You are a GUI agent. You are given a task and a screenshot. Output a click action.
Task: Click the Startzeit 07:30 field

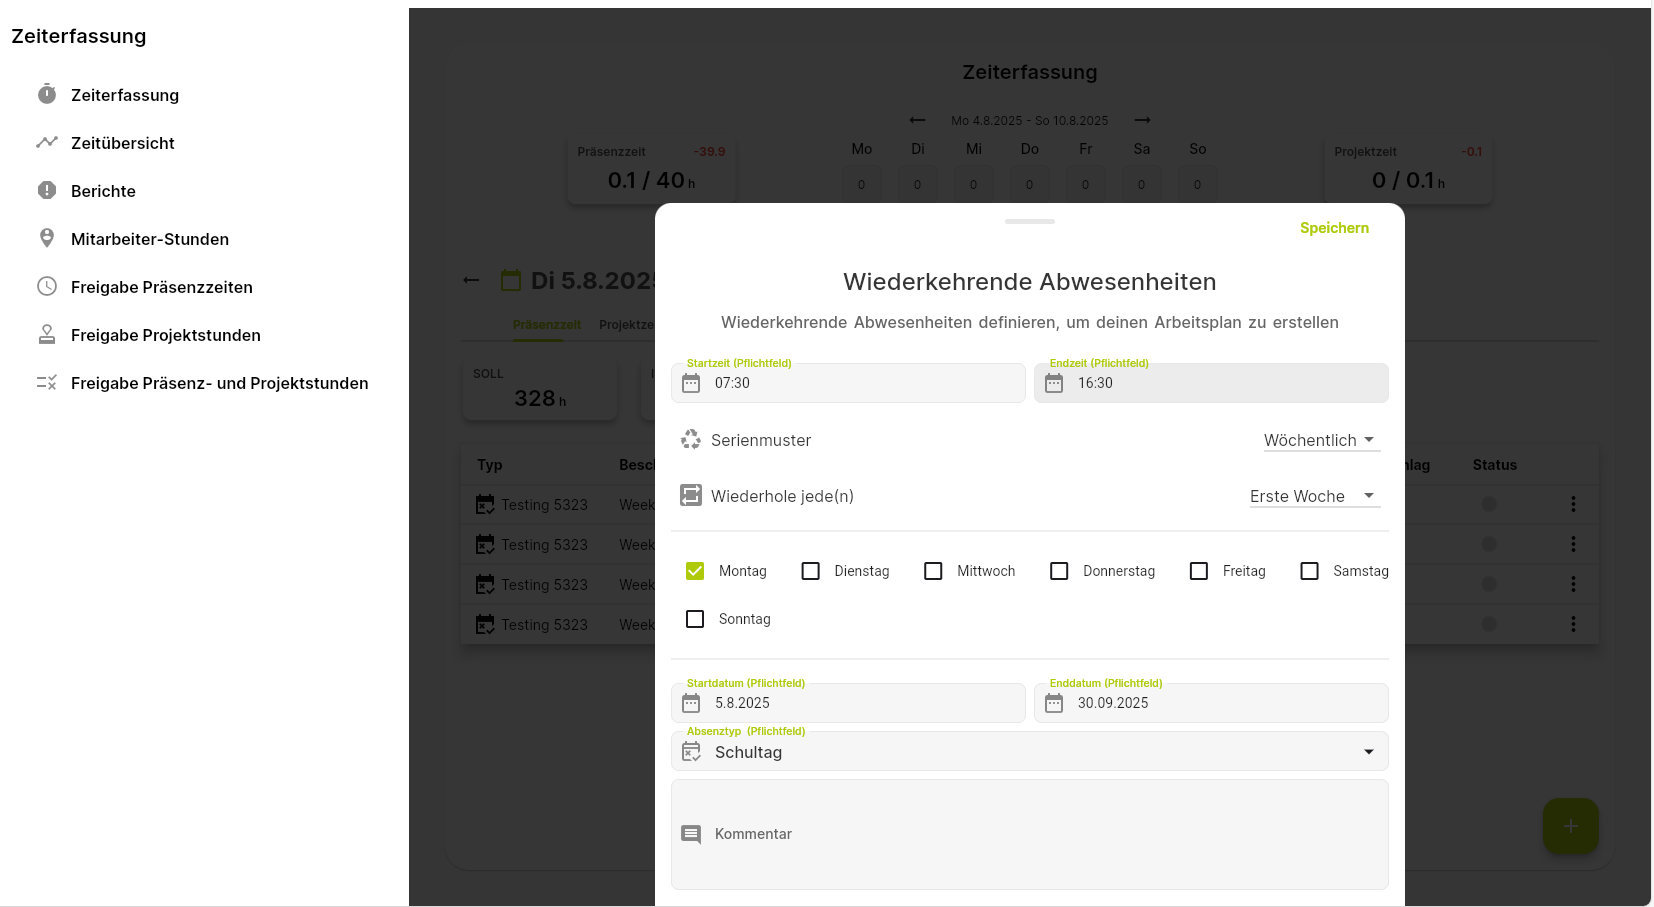pos(848,383)
